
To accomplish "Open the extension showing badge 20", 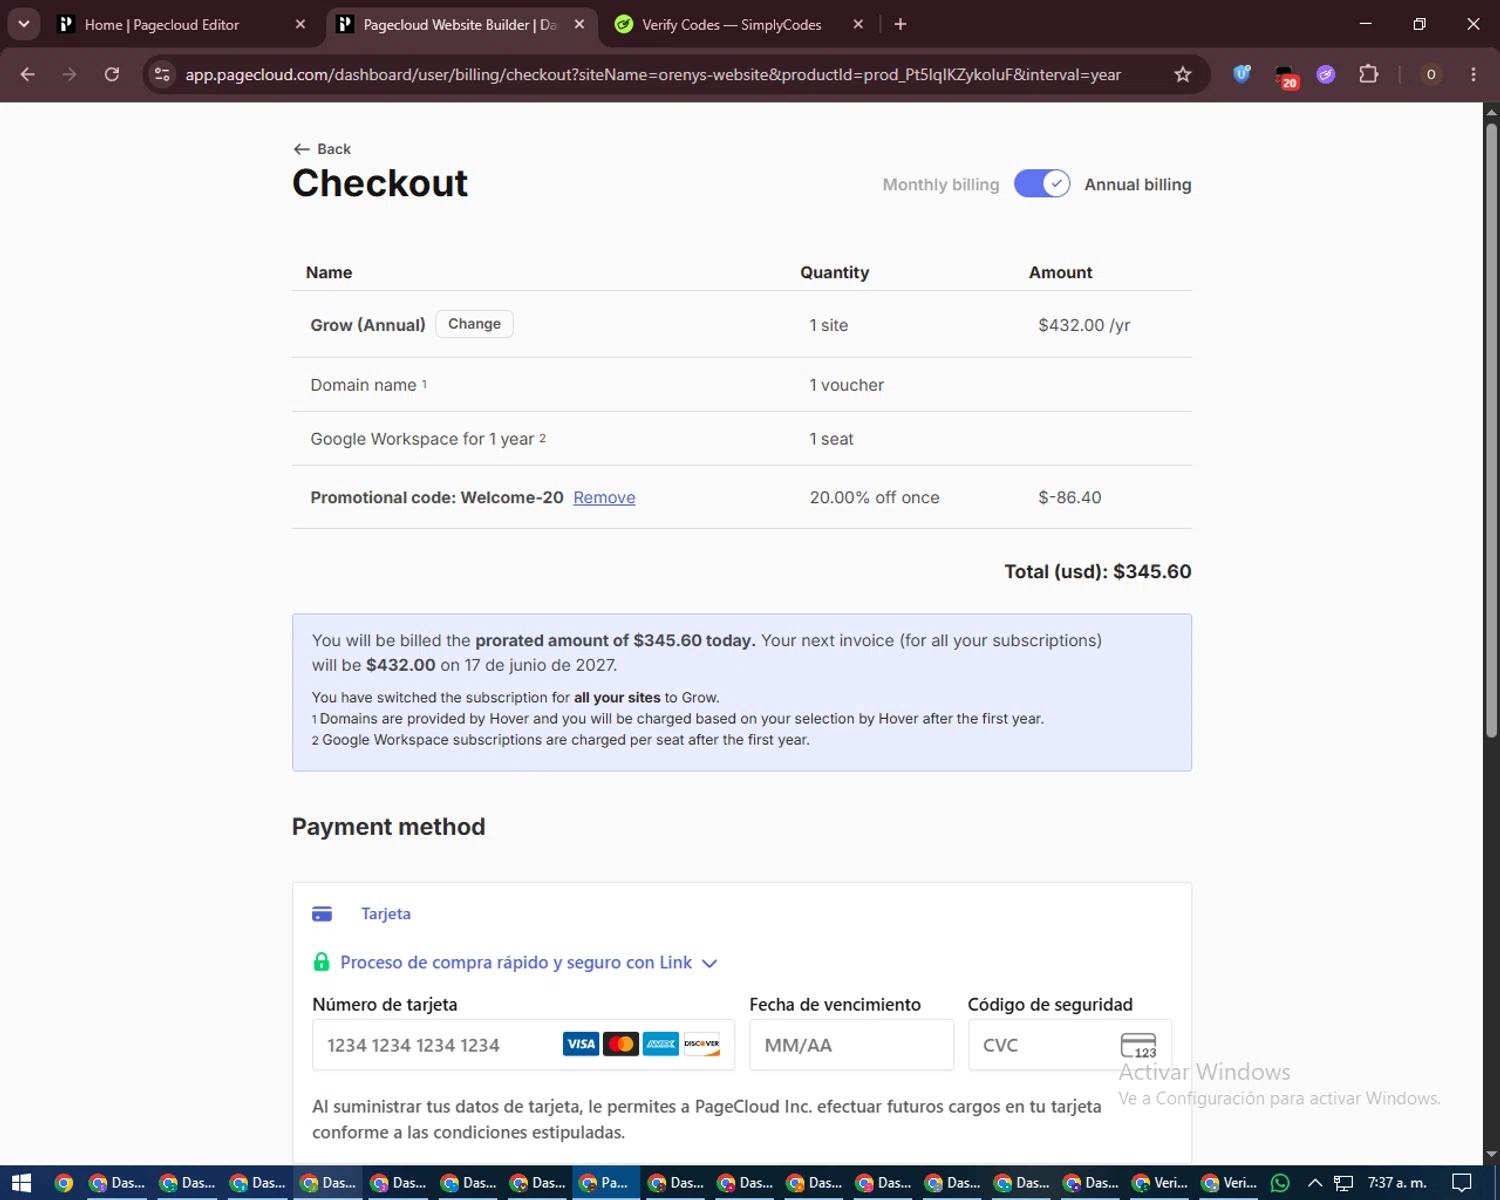I will pos(1285,76).
